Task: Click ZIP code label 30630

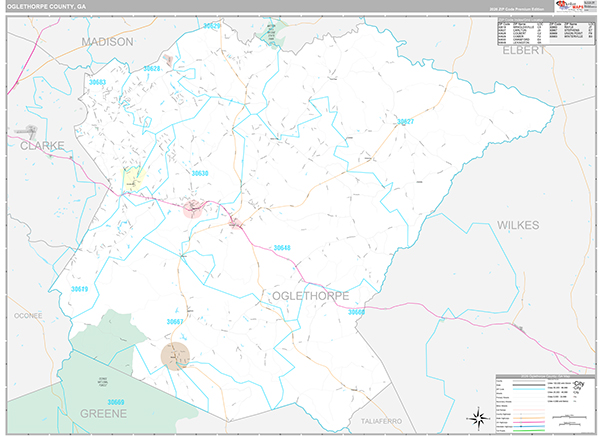Action: coord(200,173)
